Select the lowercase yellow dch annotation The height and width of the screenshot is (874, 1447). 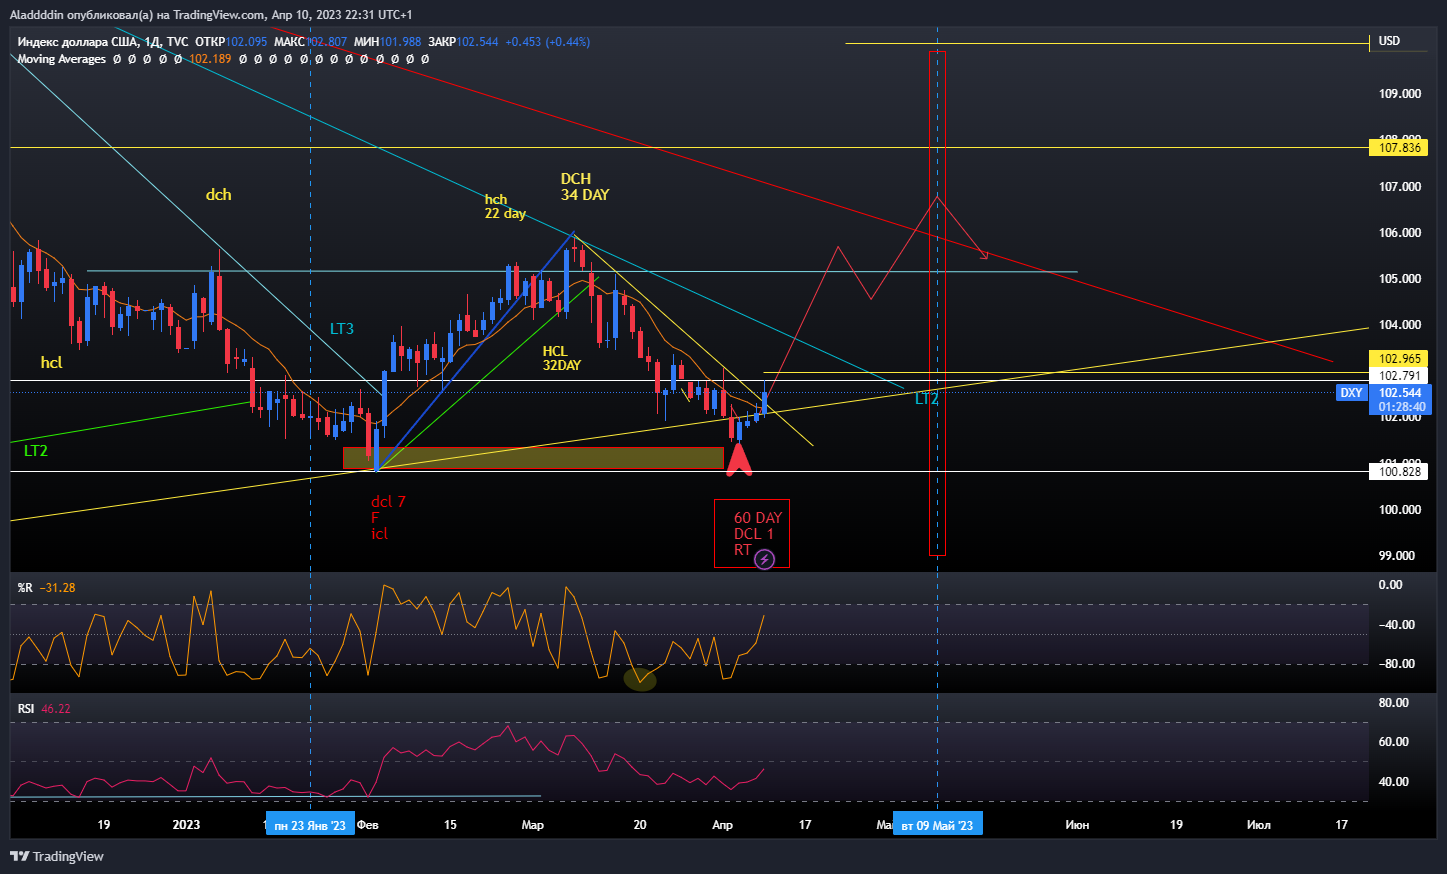[x=218, y=195]
